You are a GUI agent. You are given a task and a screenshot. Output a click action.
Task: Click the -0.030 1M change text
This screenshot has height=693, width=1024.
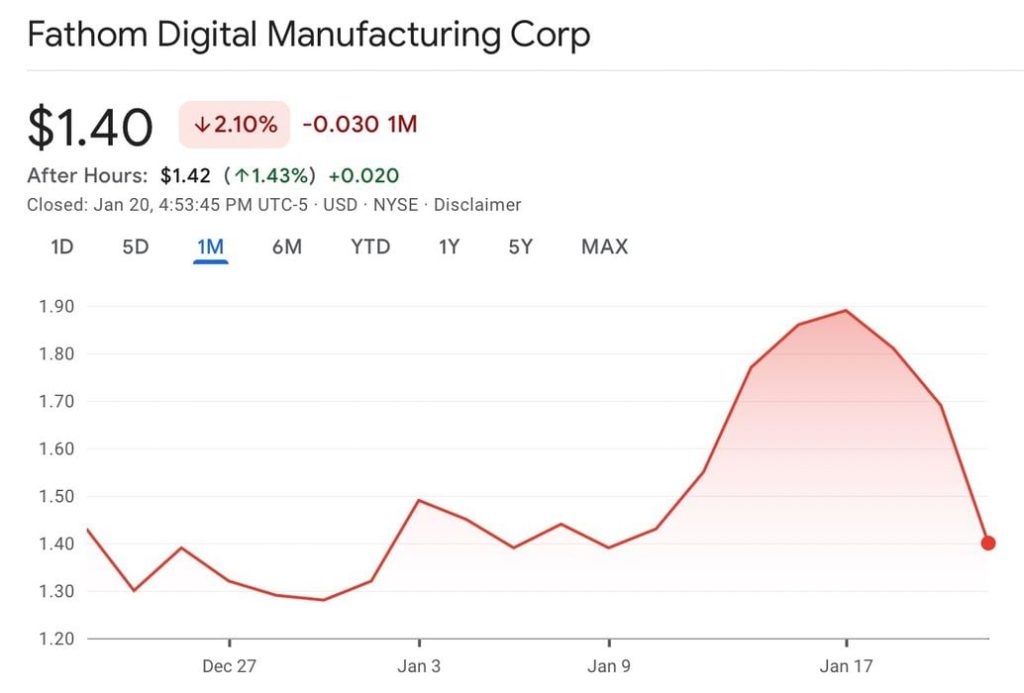coord(359,125)
